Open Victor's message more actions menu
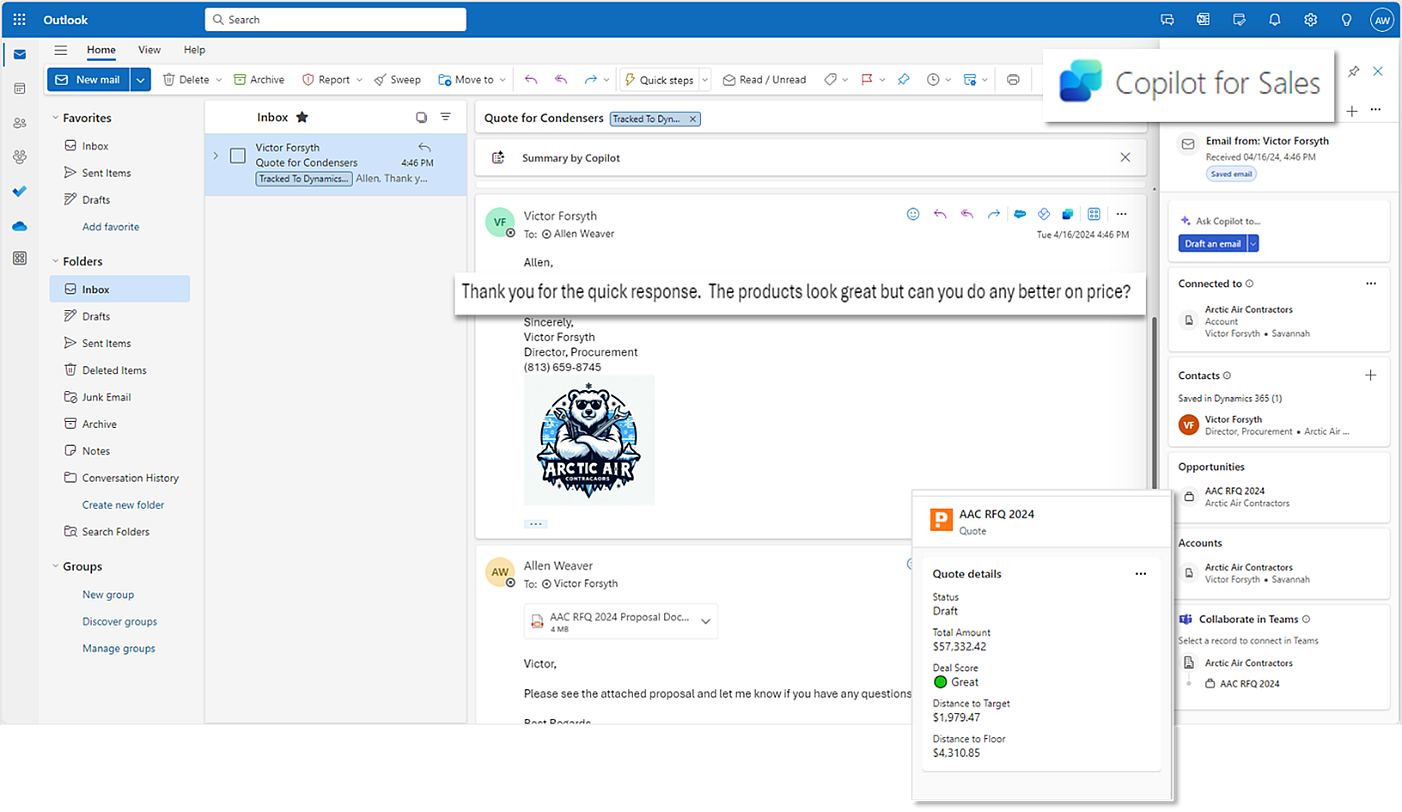Screen dimensions: 1402x812 1121,214
